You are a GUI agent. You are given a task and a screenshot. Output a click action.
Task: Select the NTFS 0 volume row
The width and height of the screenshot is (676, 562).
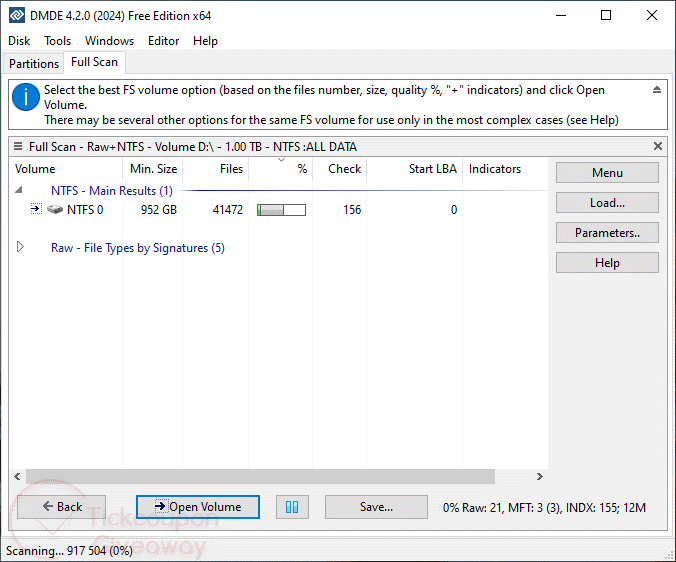click(x=278, y=209)
